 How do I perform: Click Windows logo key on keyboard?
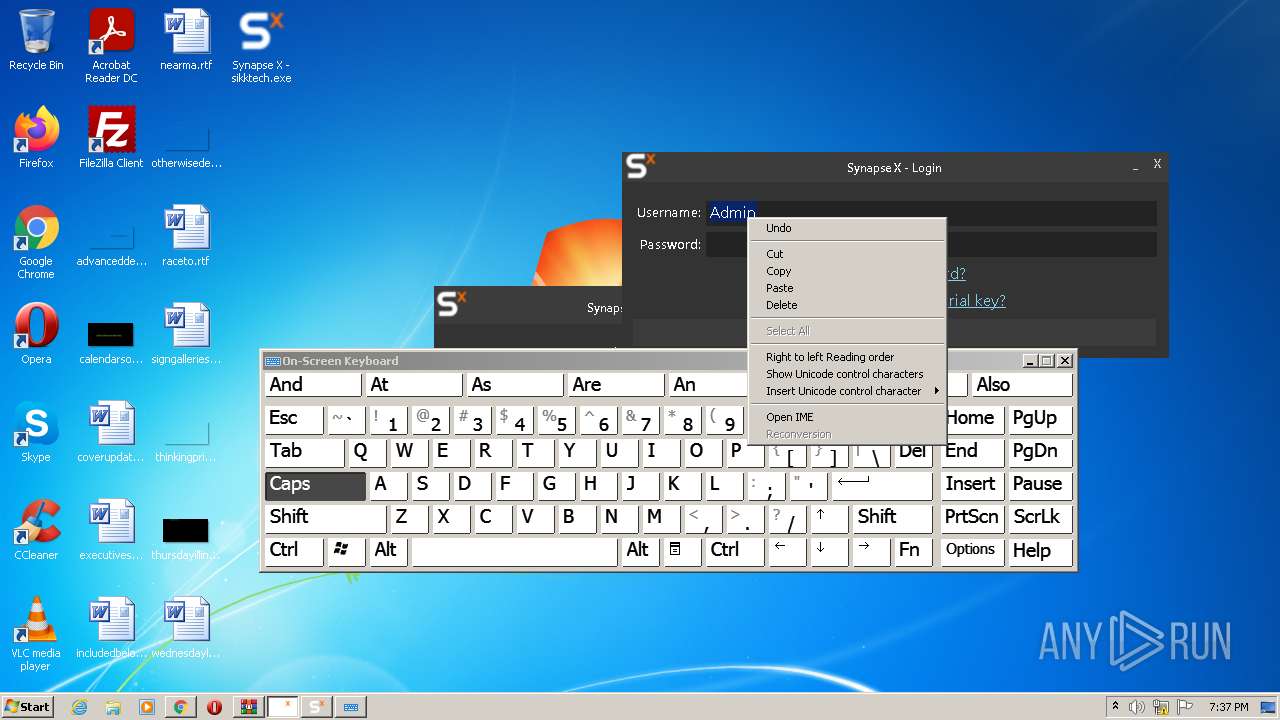[346, 551]
